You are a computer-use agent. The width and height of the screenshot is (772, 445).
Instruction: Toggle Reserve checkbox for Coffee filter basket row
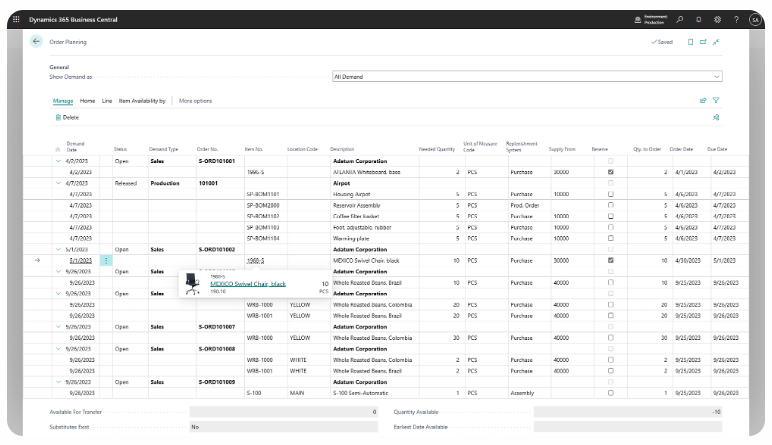pos(611,216)
